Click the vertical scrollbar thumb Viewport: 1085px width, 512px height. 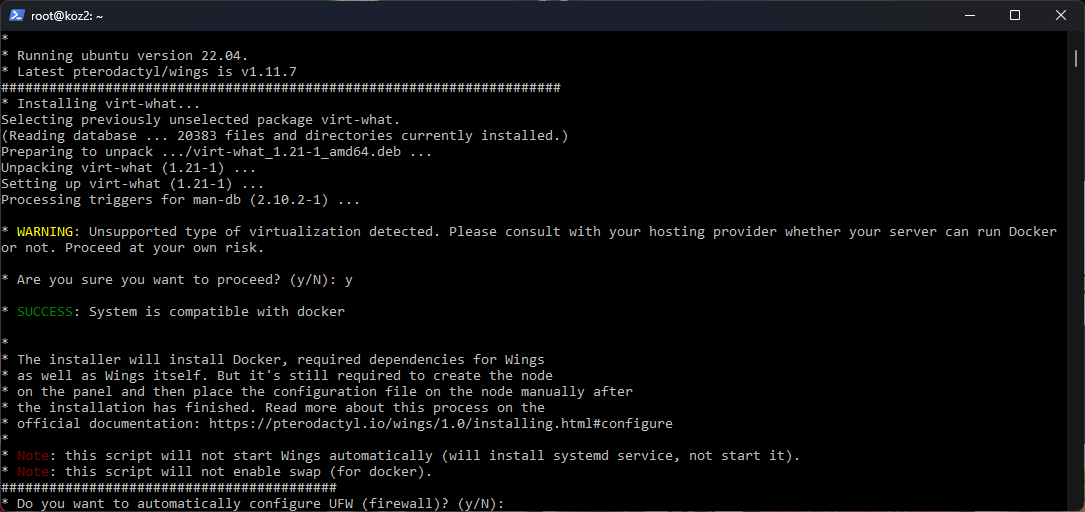coord(1076,58)
